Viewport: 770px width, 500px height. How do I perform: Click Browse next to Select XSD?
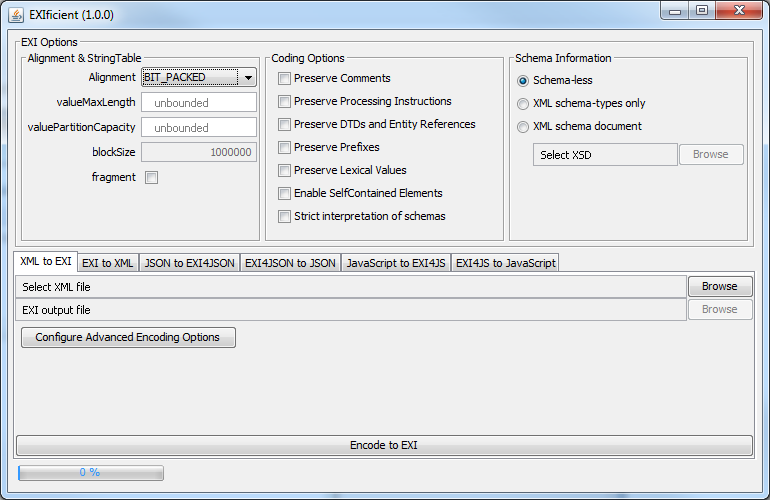(711, 154)
